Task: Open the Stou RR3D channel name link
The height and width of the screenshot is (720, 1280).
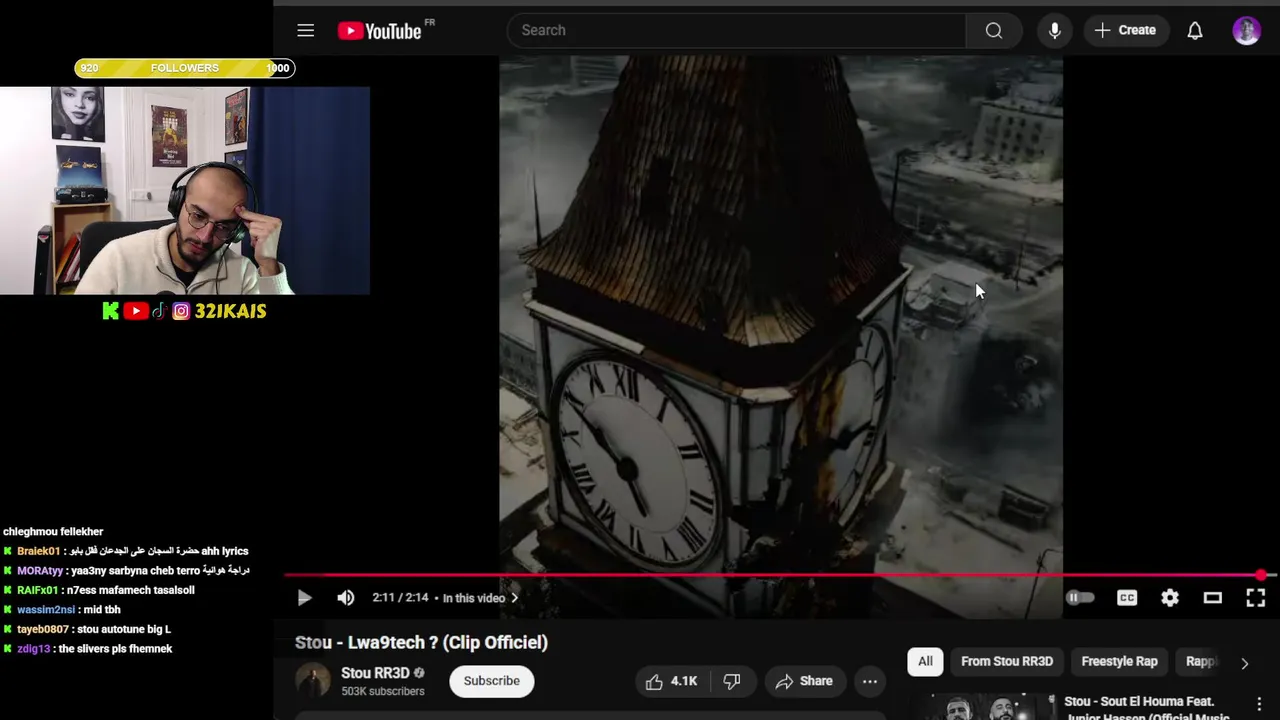Action: point(375,673)
